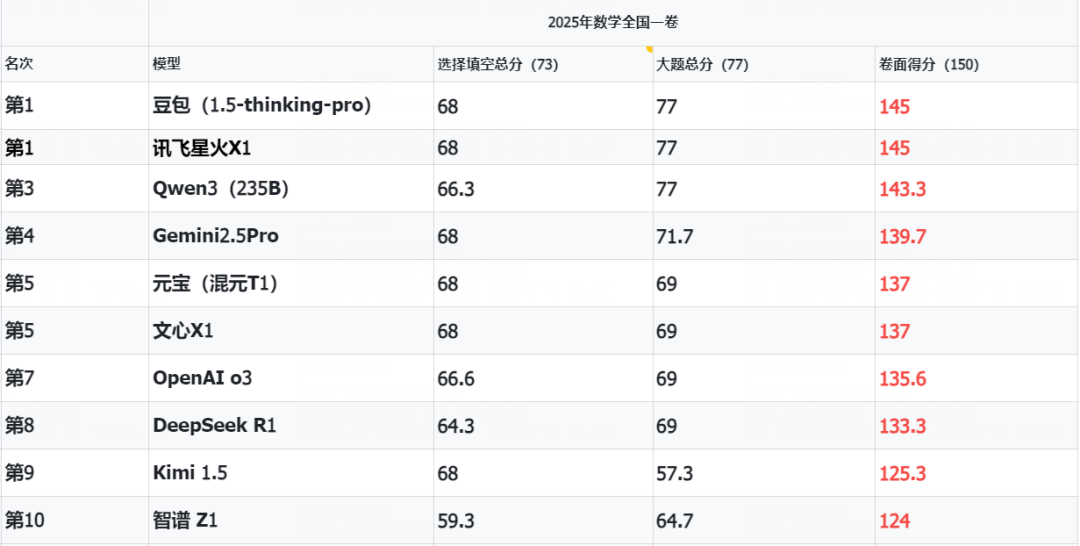1080x546 pixels.
Task: Click the 智谱 Z1 model cell
Action: click(x=291, y=521)
